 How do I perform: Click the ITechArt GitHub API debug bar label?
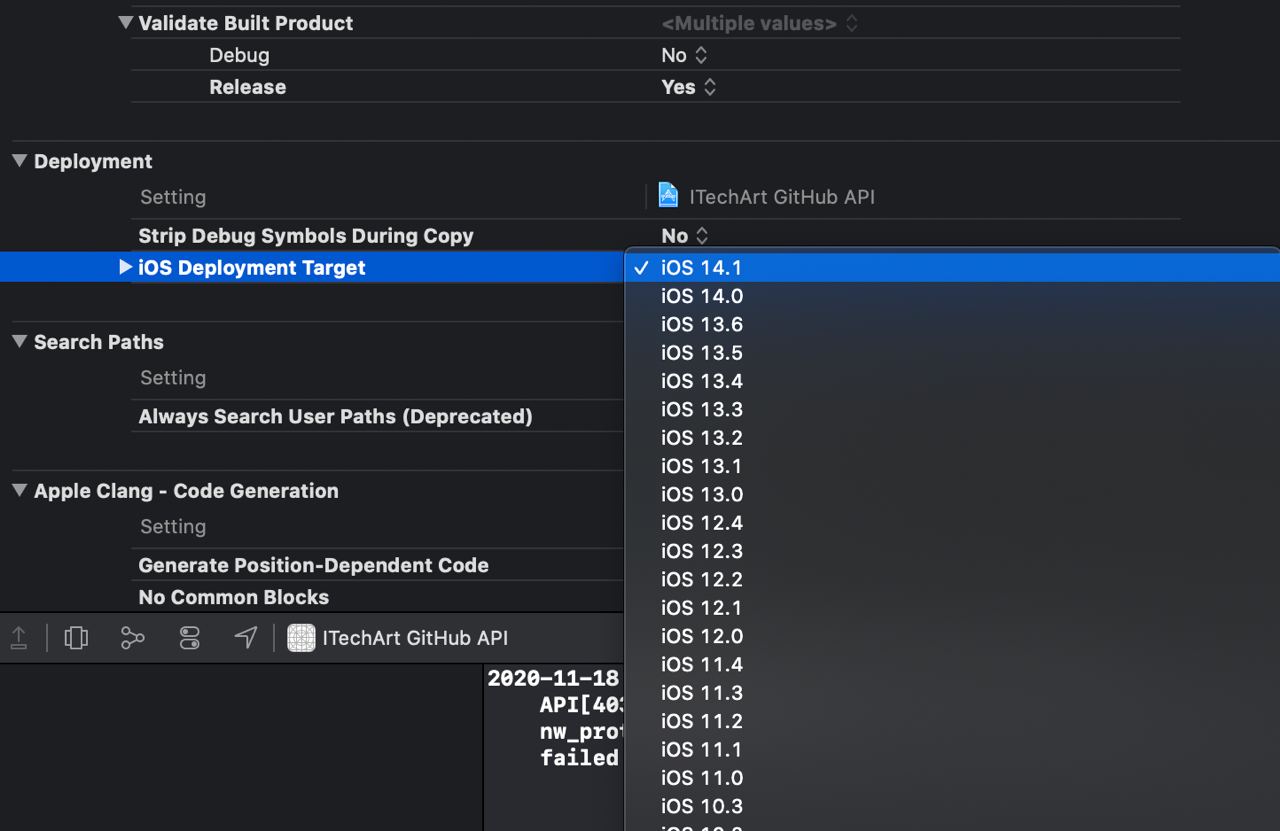(x=415, y=638)
